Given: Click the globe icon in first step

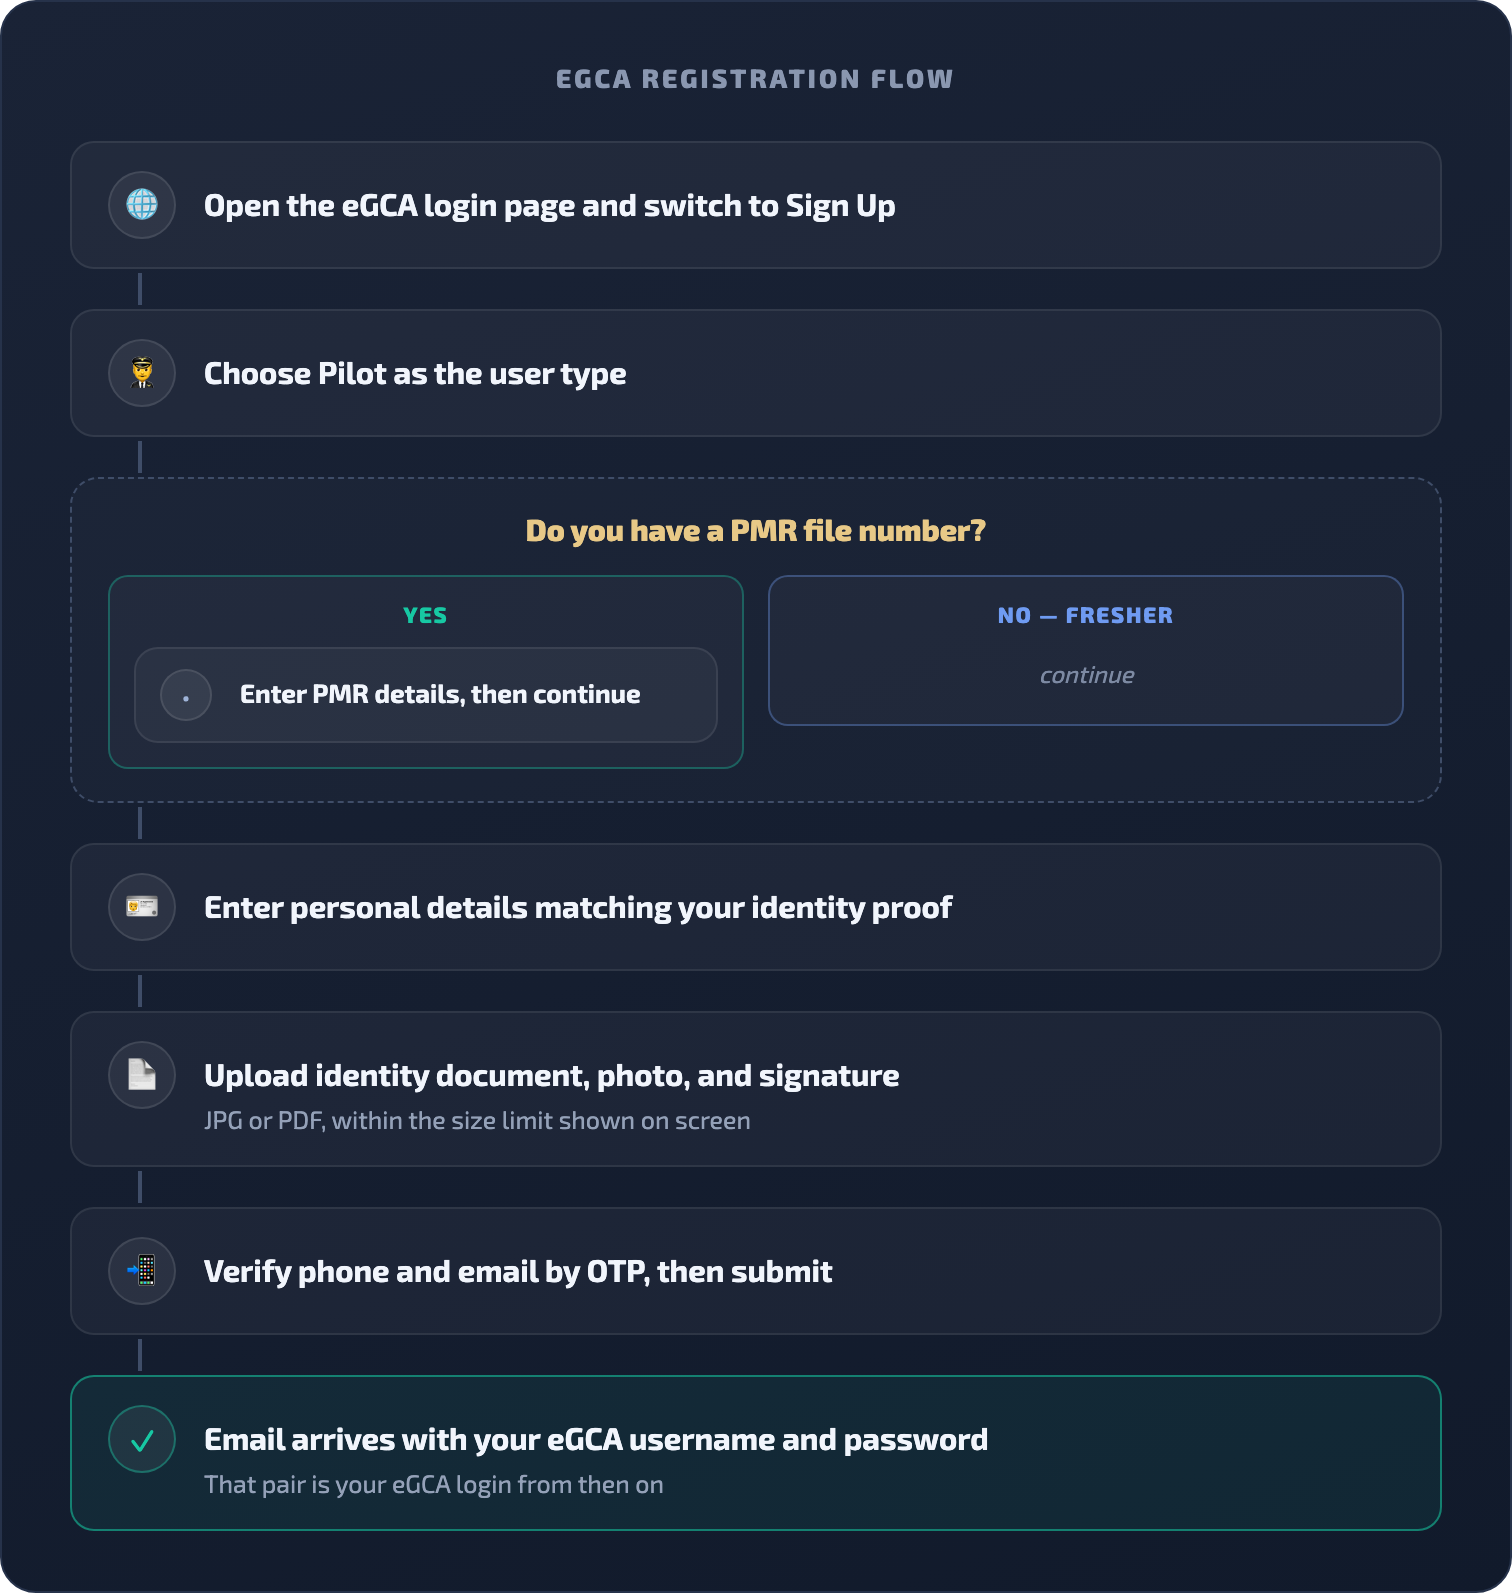Looking at the screenshot, I should (x=142, y=205).
